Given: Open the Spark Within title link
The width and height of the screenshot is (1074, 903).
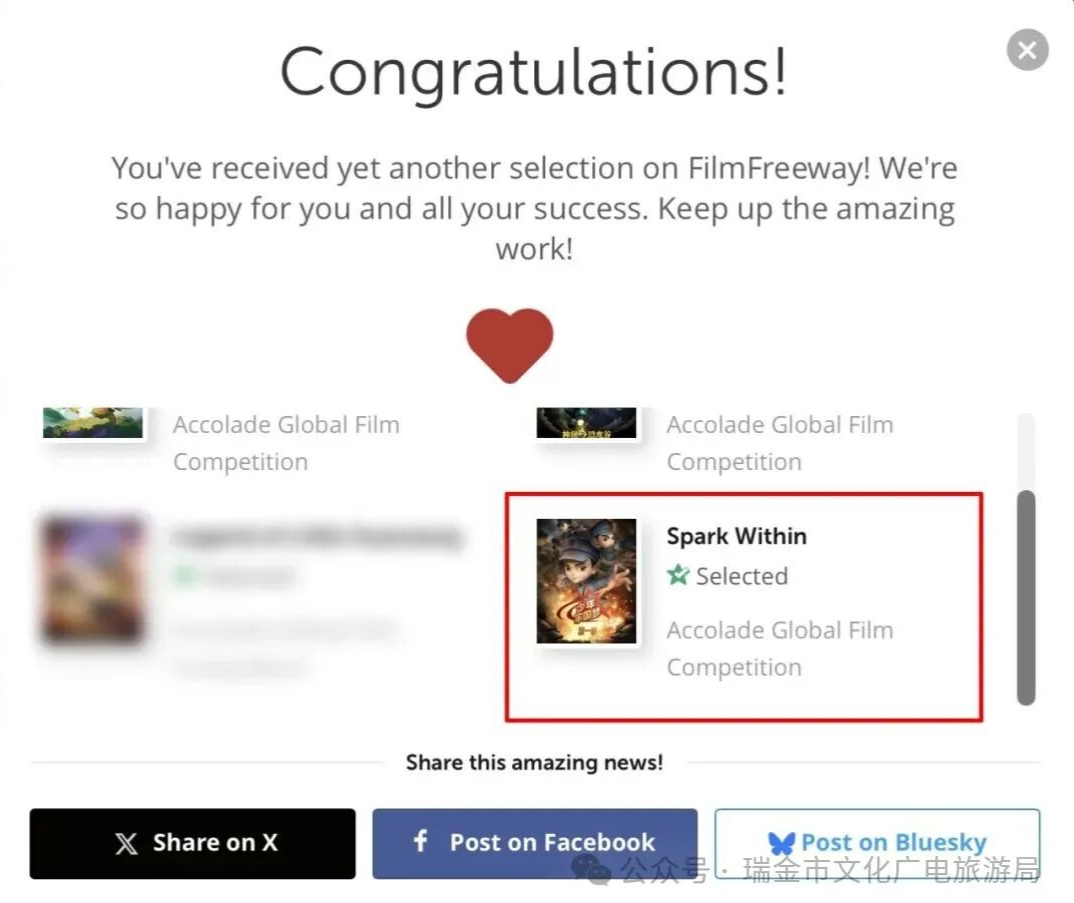Looking at the screenshot, I should [x=736, y=536].
